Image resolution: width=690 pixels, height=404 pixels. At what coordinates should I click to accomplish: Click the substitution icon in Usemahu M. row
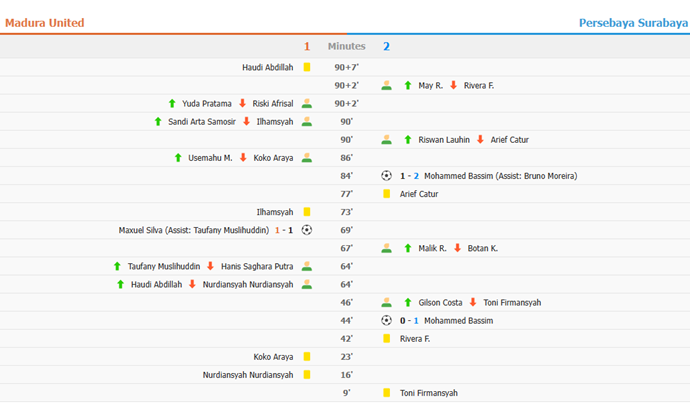(x=307, y=158)
